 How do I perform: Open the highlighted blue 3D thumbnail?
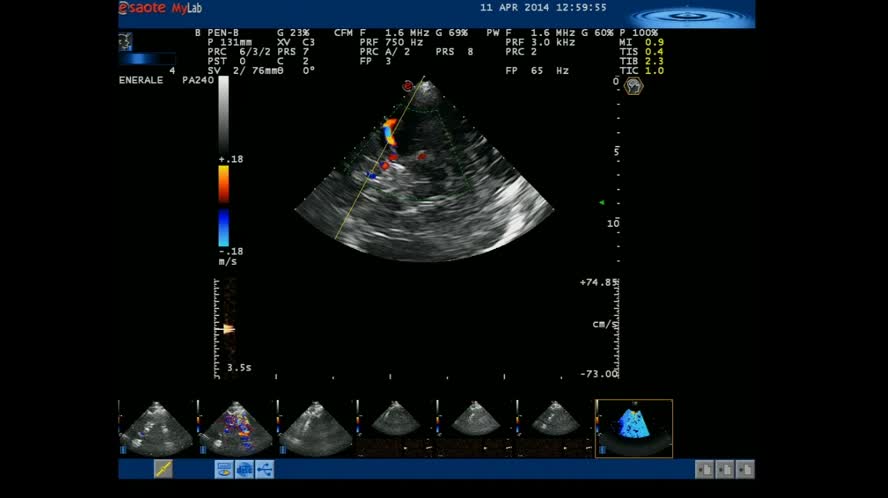[634, 428]
